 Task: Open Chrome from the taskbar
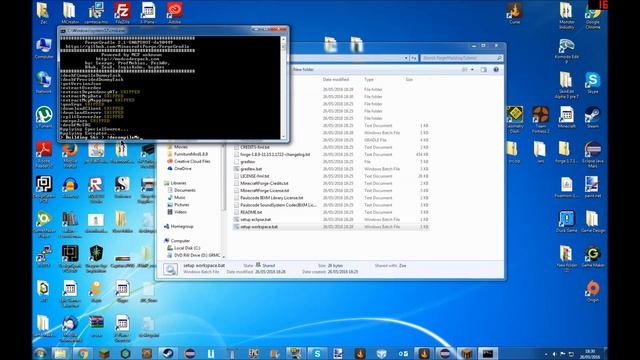83,353
